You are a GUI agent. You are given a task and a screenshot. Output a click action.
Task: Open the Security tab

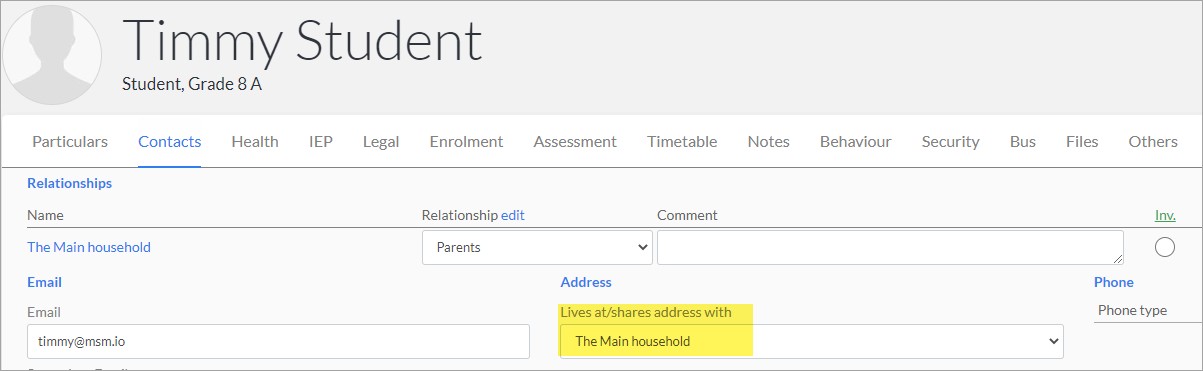point(950,141)
